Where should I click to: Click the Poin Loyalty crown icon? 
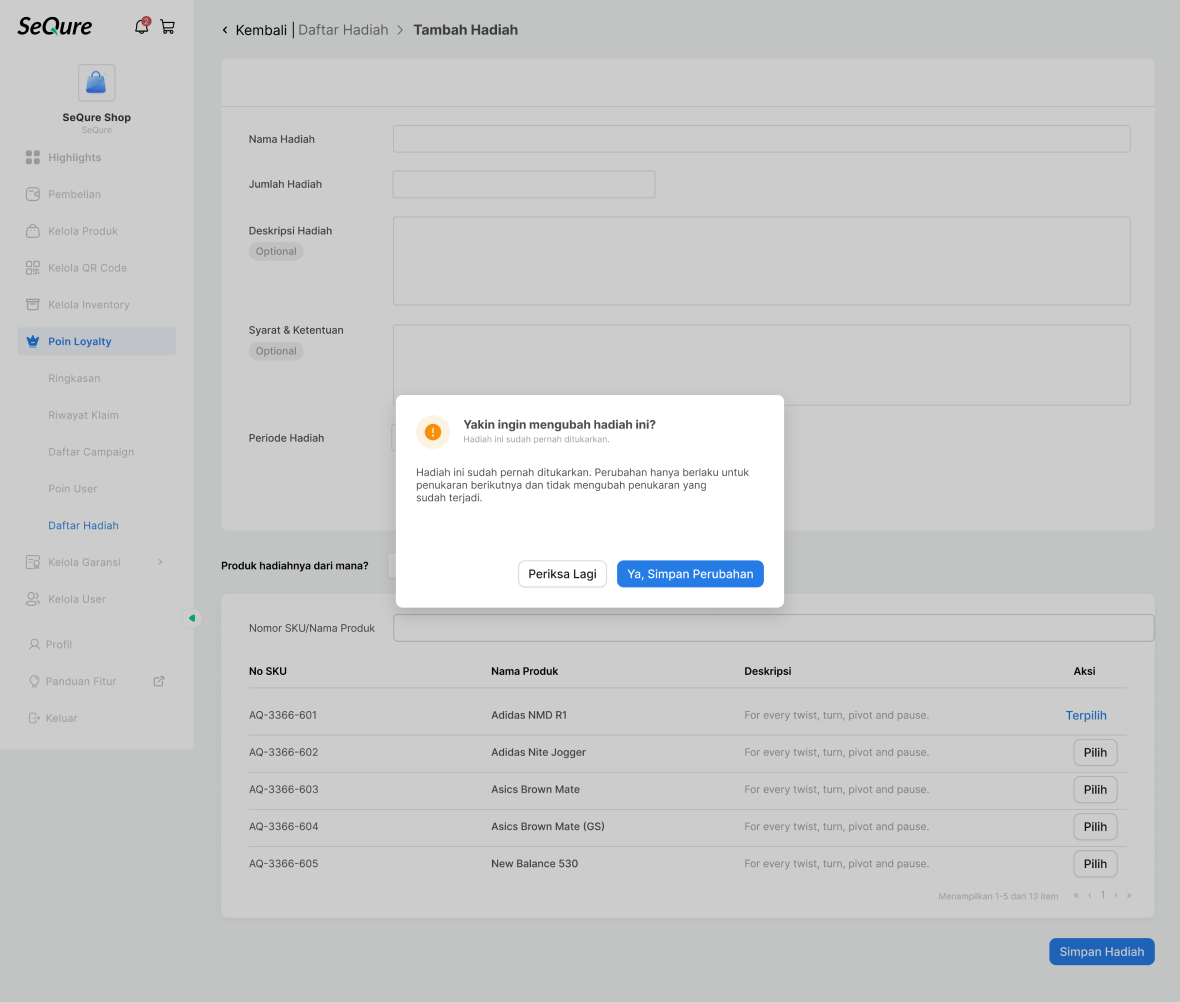(x=32, y=342)
